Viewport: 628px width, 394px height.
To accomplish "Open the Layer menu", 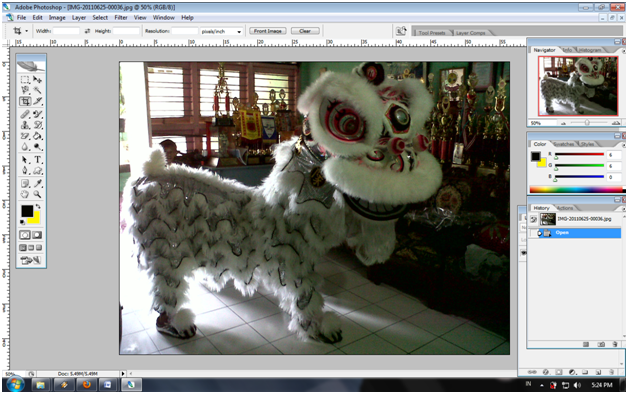I will 79,18.
